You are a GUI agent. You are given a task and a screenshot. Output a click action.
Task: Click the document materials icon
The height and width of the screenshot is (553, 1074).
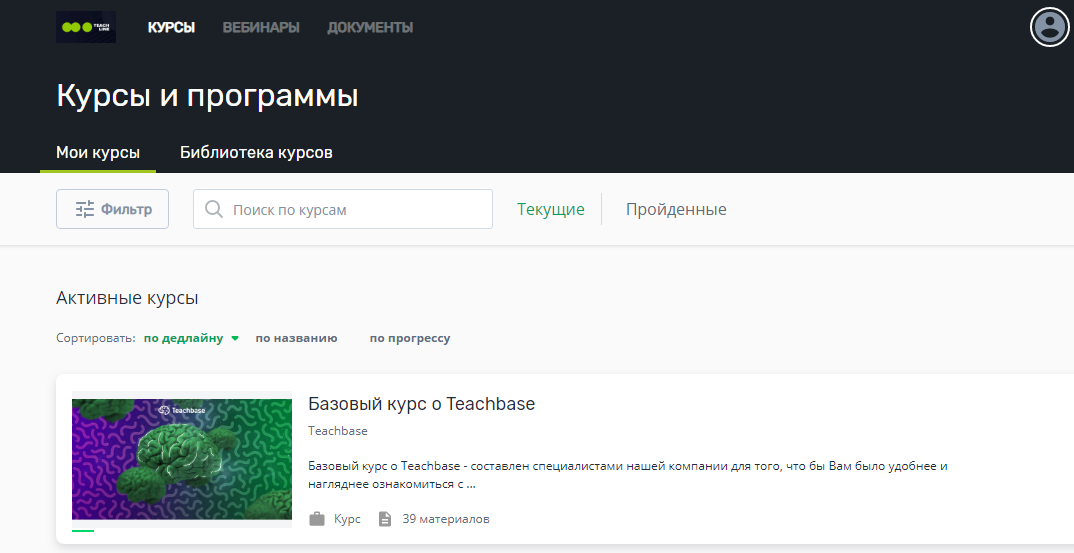385,519
